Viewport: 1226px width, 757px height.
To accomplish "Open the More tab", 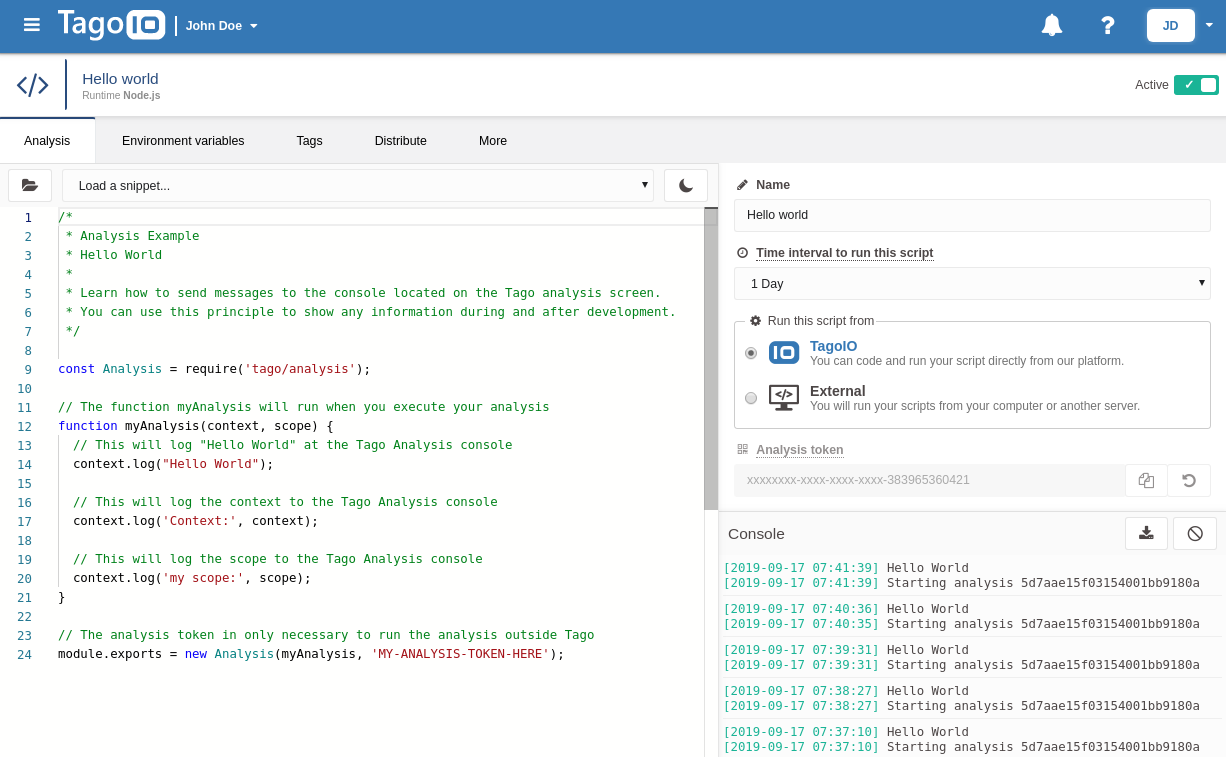I will tap(493, 141).
